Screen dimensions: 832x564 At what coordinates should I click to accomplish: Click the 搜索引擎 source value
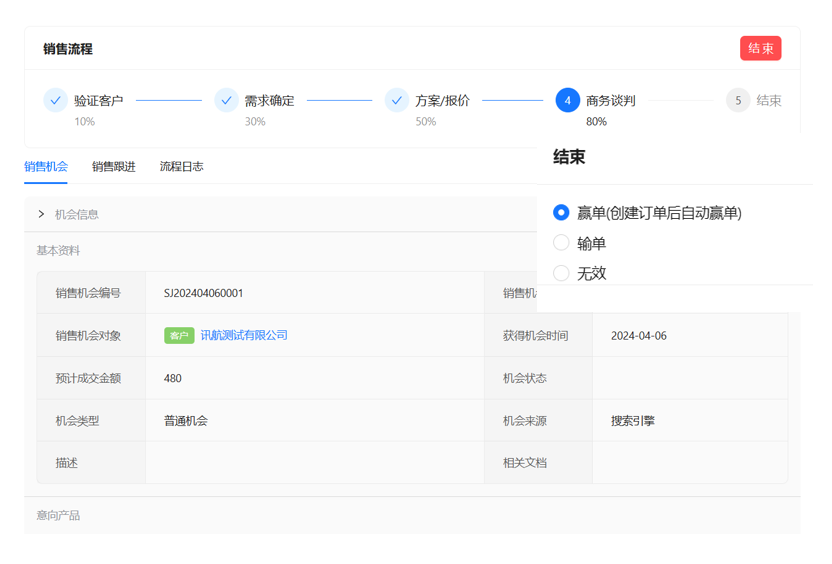(x=632, y=421)
